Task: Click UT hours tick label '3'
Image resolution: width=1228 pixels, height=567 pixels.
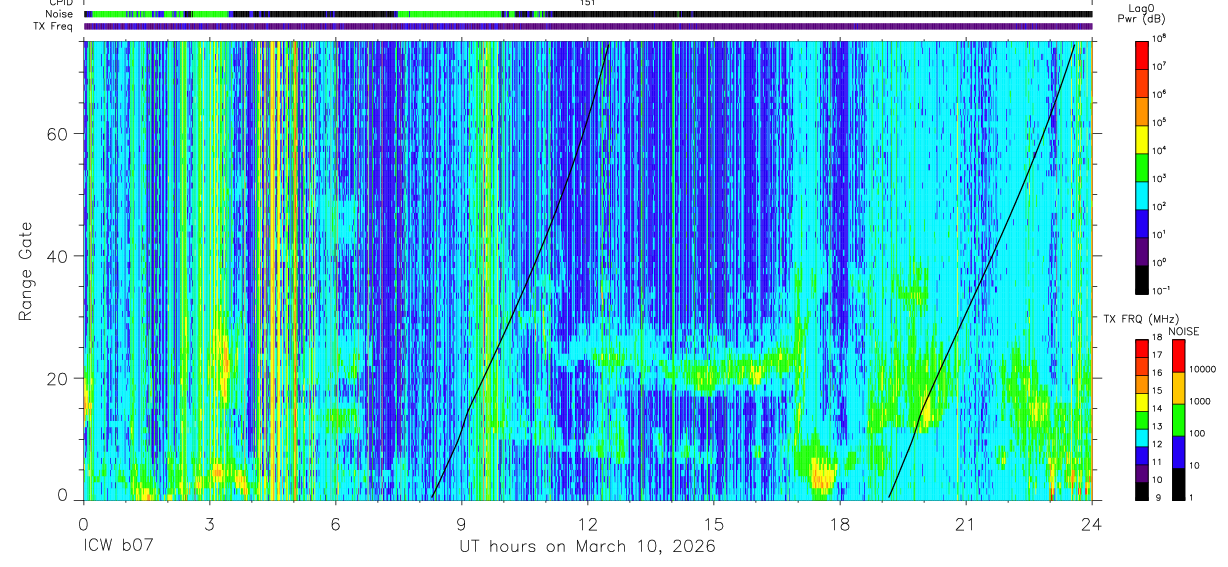Action: [210, 524]
